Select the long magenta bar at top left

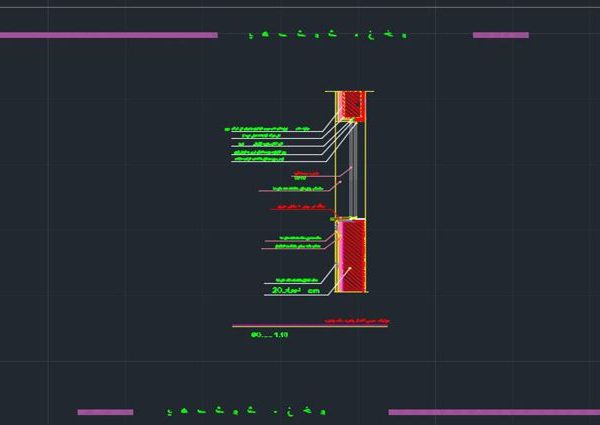pyautogui.click(x=108, y=35)
